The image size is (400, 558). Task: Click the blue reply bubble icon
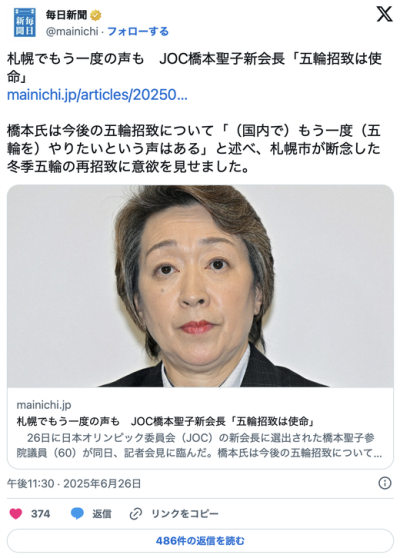coord(77,514)
